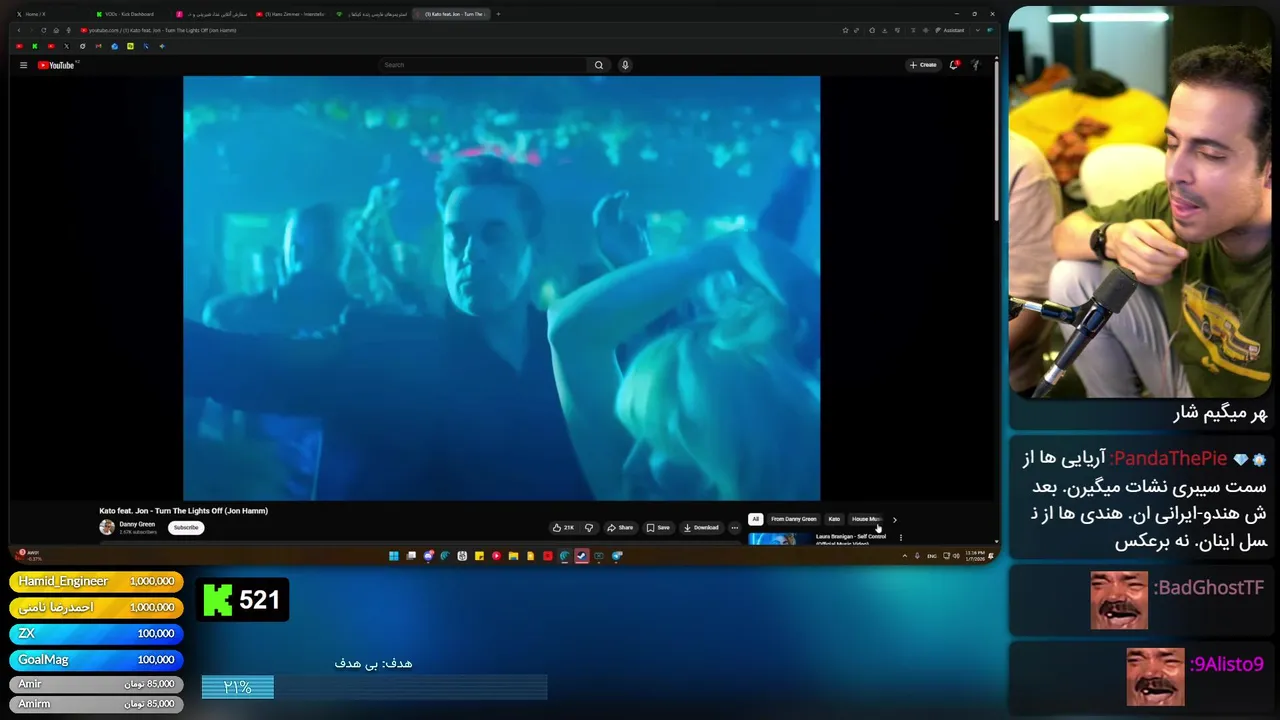Click the ZX 100,000 donor row

coord(96,633)
